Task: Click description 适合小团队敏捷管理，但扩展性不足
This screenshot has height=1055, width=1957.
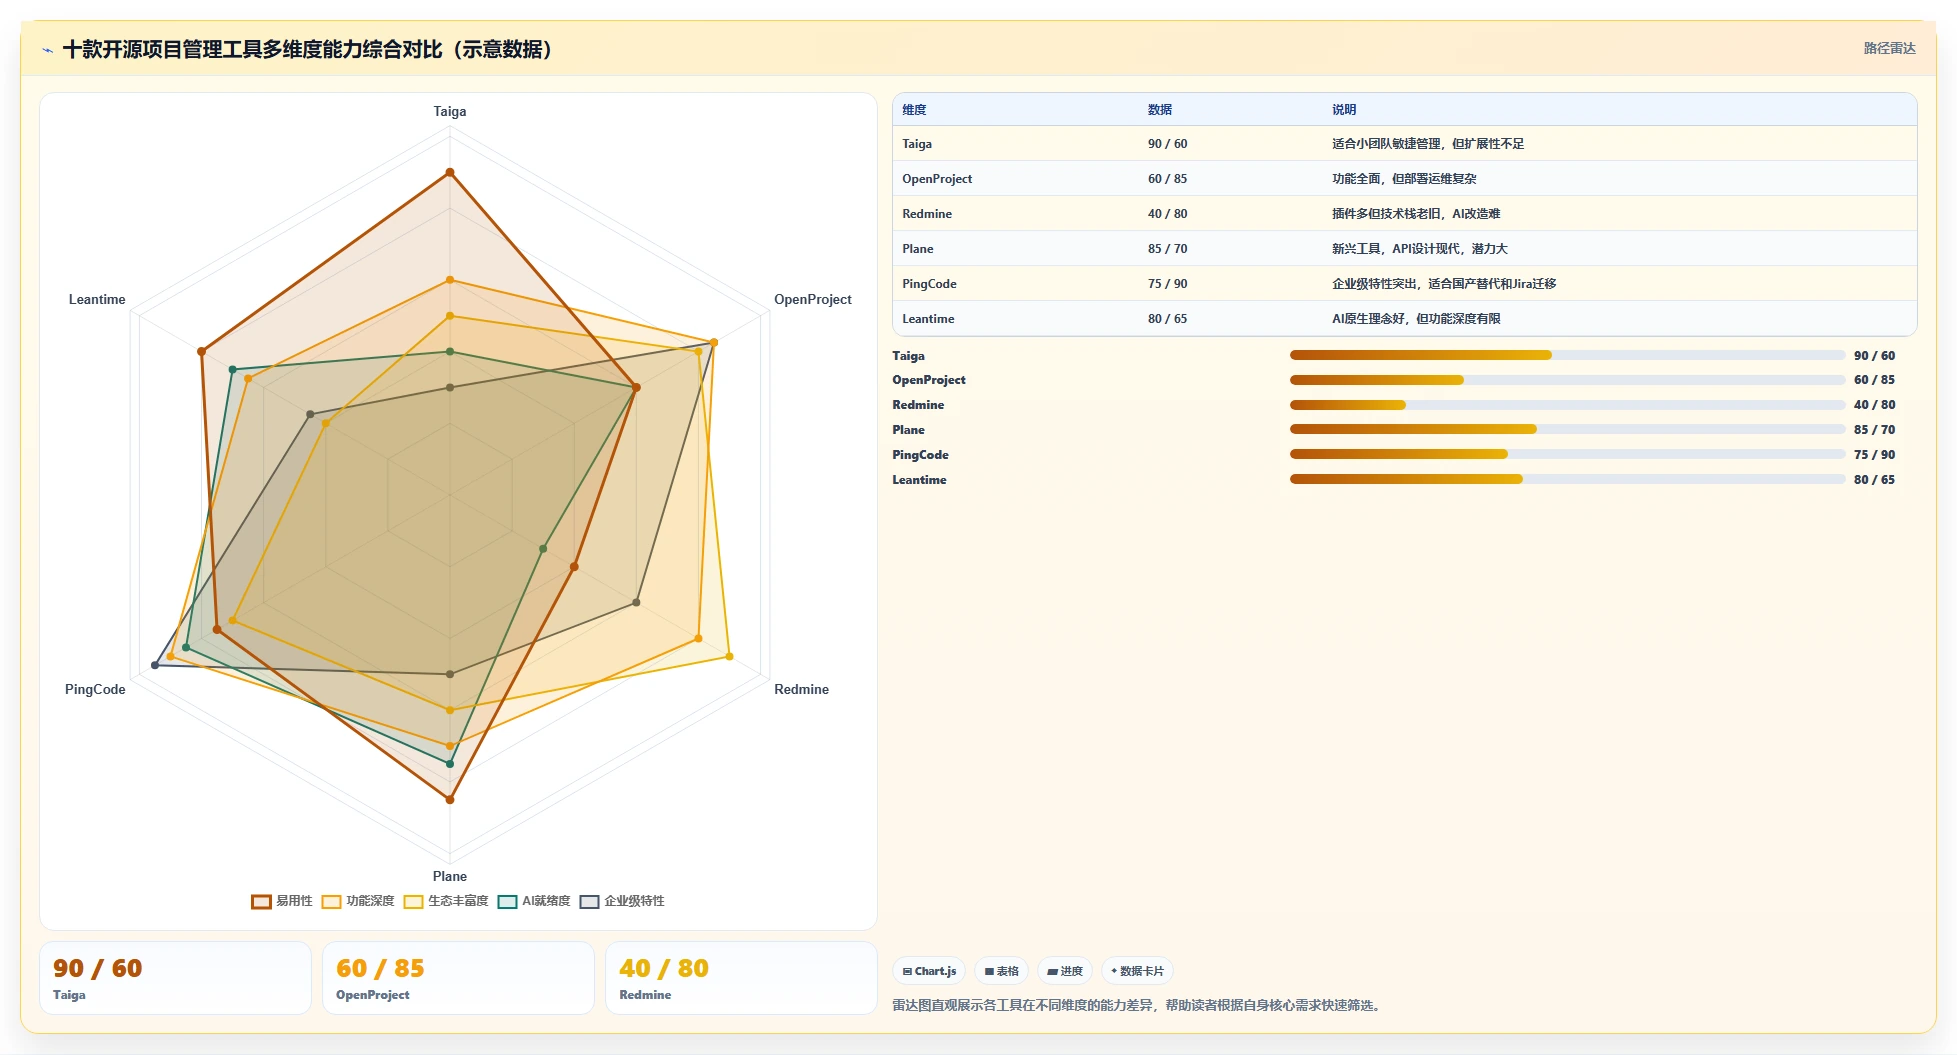Action: 1428,144
